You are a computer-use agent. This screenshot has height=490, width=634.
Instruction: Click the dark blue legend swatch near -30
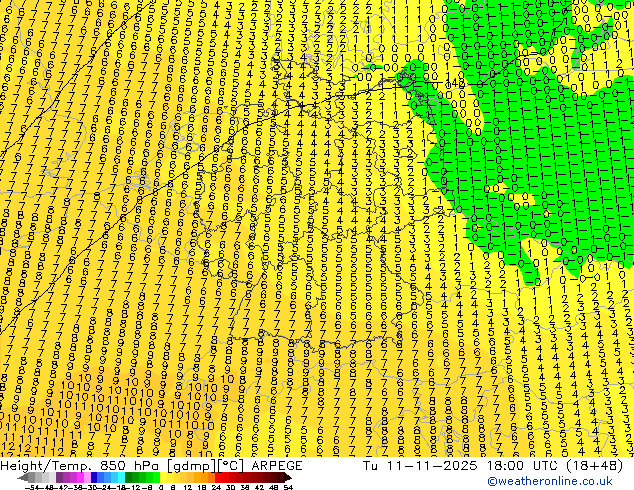(x=94, y=477)
